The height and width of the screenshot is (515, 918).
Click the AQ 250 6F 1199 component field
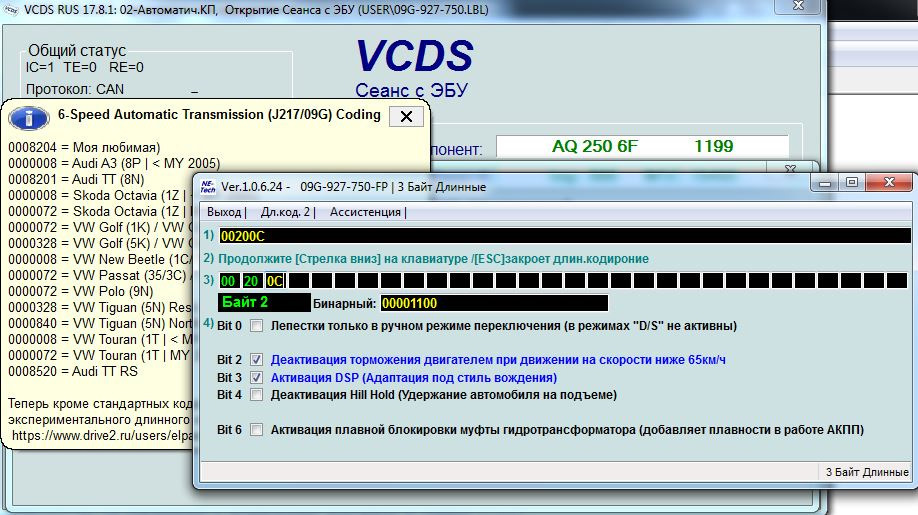642,146
